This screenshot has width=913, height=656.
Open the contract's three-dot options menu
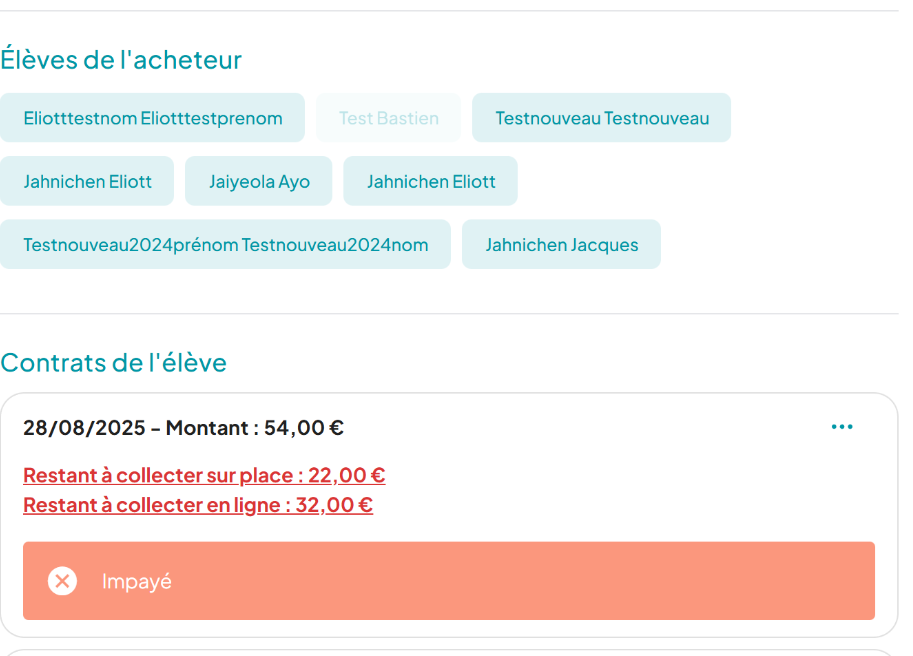(x=842, y=428)
